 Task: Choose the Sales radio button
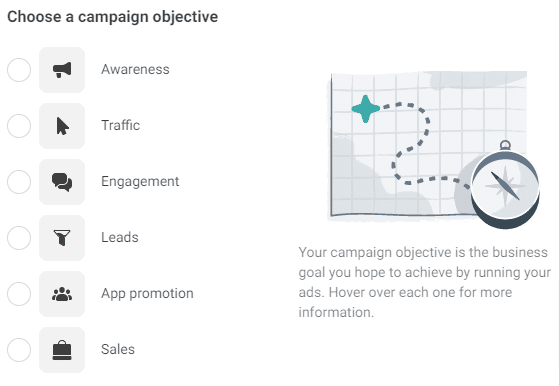tap(19, 350)
